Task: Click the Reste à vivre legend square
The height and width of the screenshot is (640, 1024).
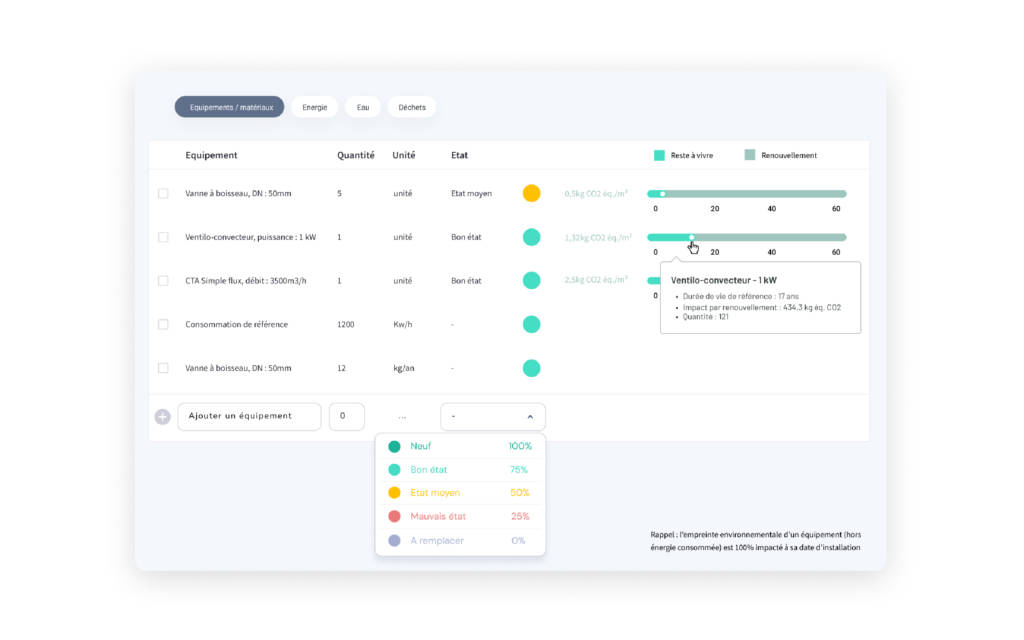Action: pyautogui.click(x=660, y=155)
